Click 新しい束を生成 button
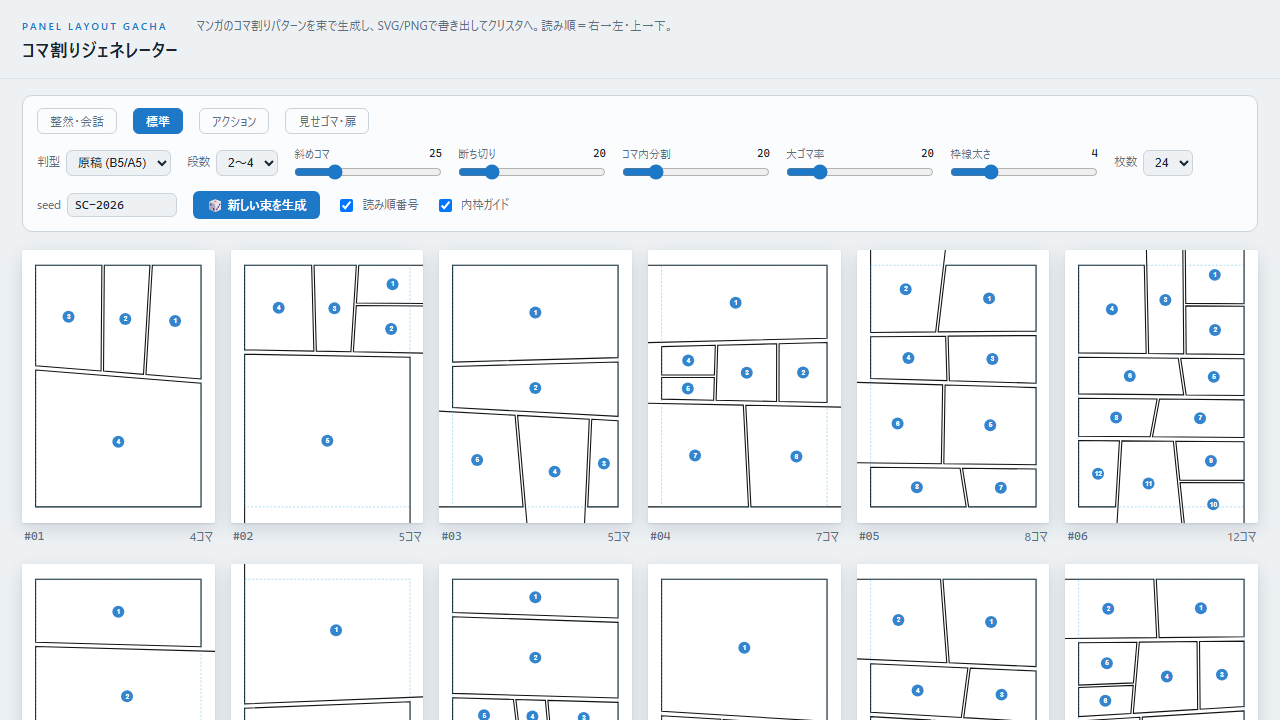 pyautogui.click(x=256, y=205)
